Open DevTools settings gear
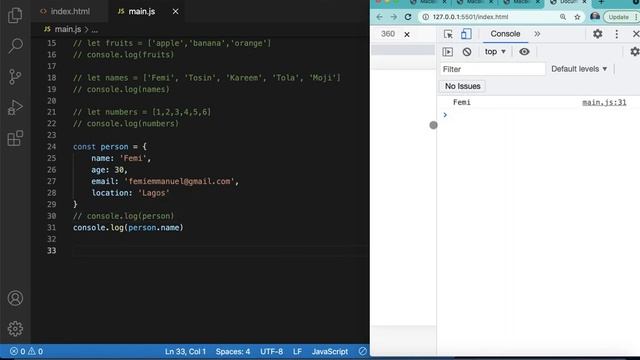 598,34
